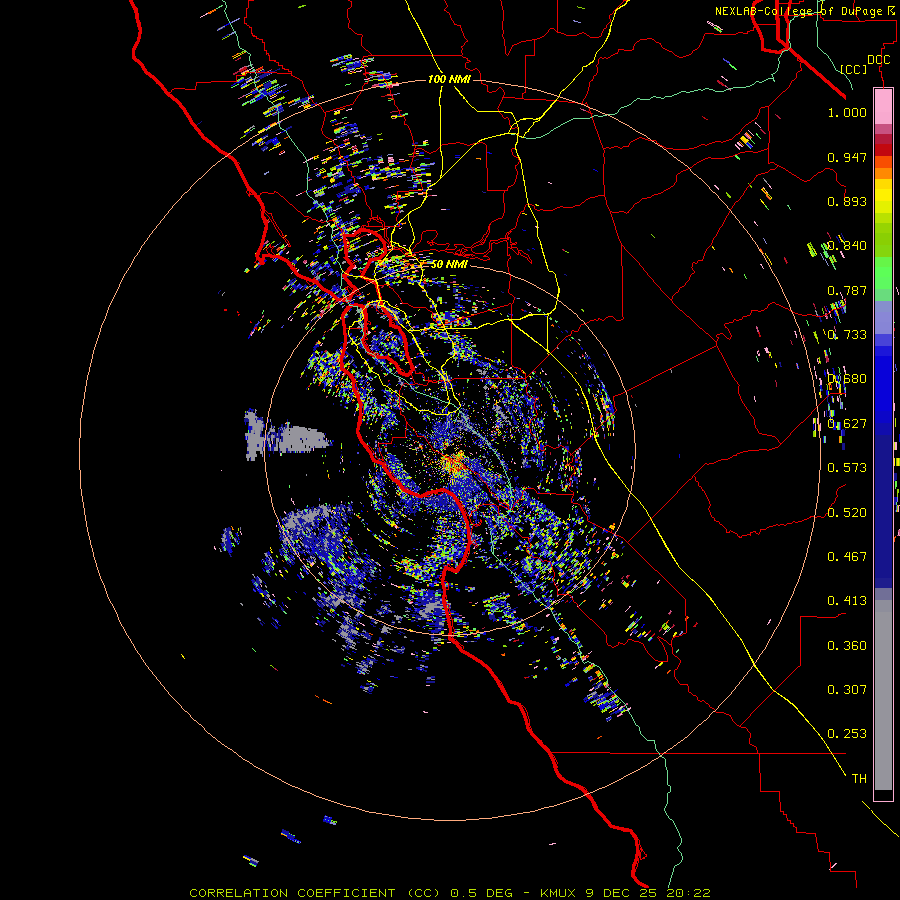900x900 pixels.
Task: Click the 0.467 legend value
Action: pos(847,557)
